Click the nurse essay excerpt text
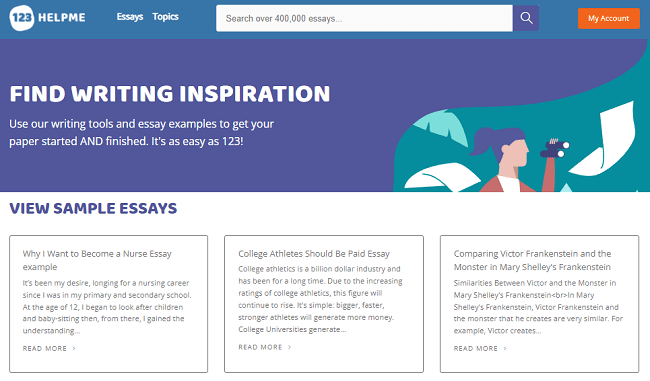This screenshot has height=381, width=650. point(107,307)
